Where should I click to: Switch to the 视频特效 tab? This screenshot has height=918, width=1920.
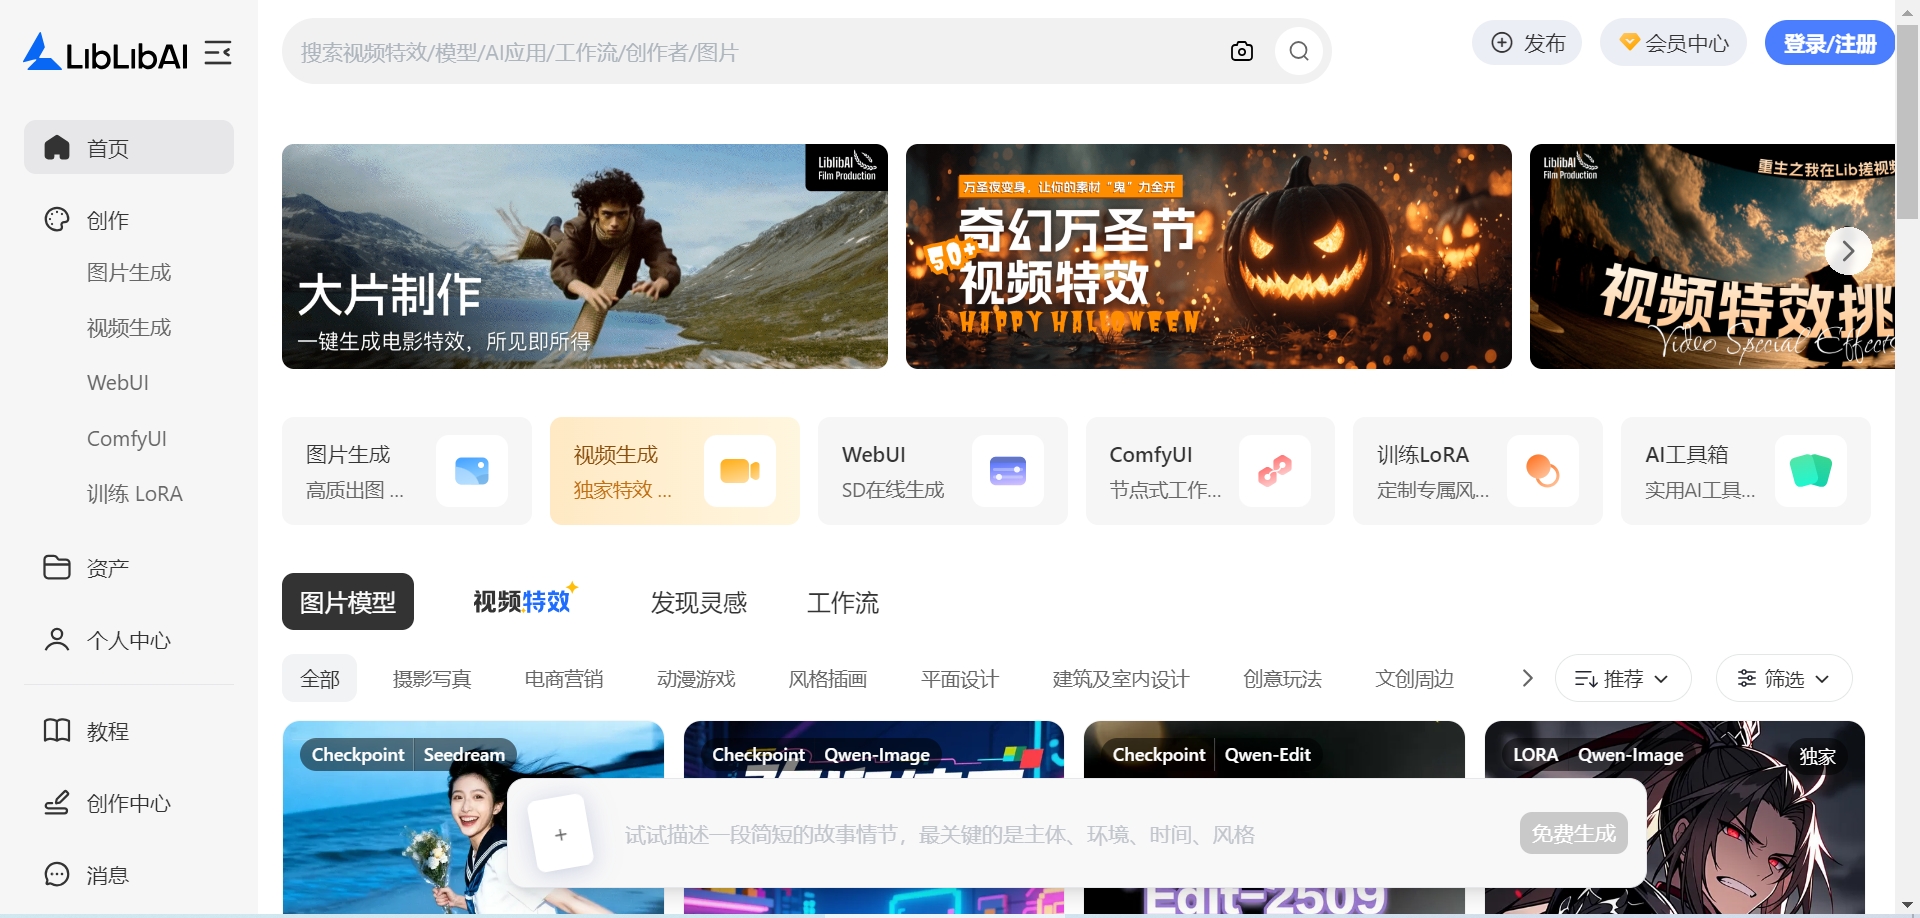pos(521,602)
